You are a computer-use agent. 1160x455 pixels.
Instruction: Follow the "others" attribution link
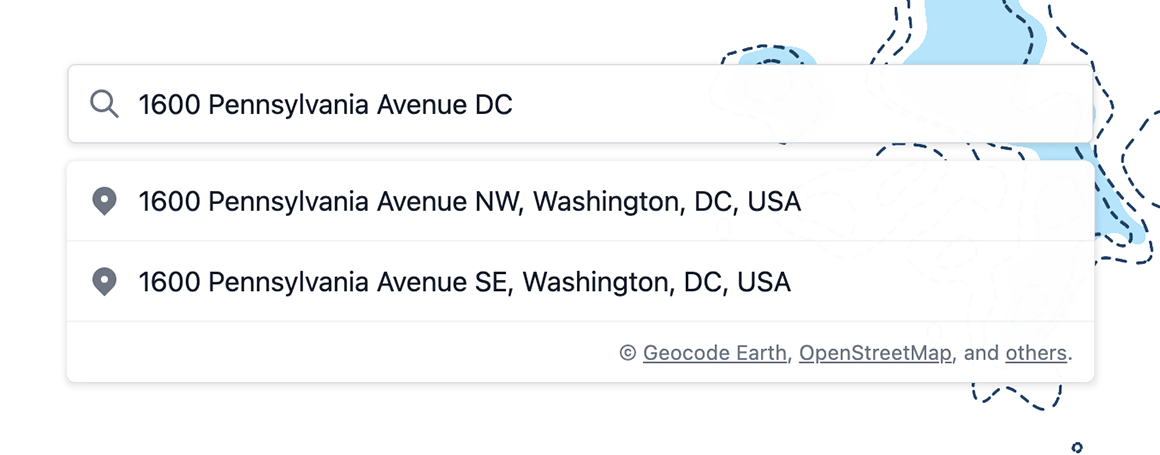tap(1036, 353)
